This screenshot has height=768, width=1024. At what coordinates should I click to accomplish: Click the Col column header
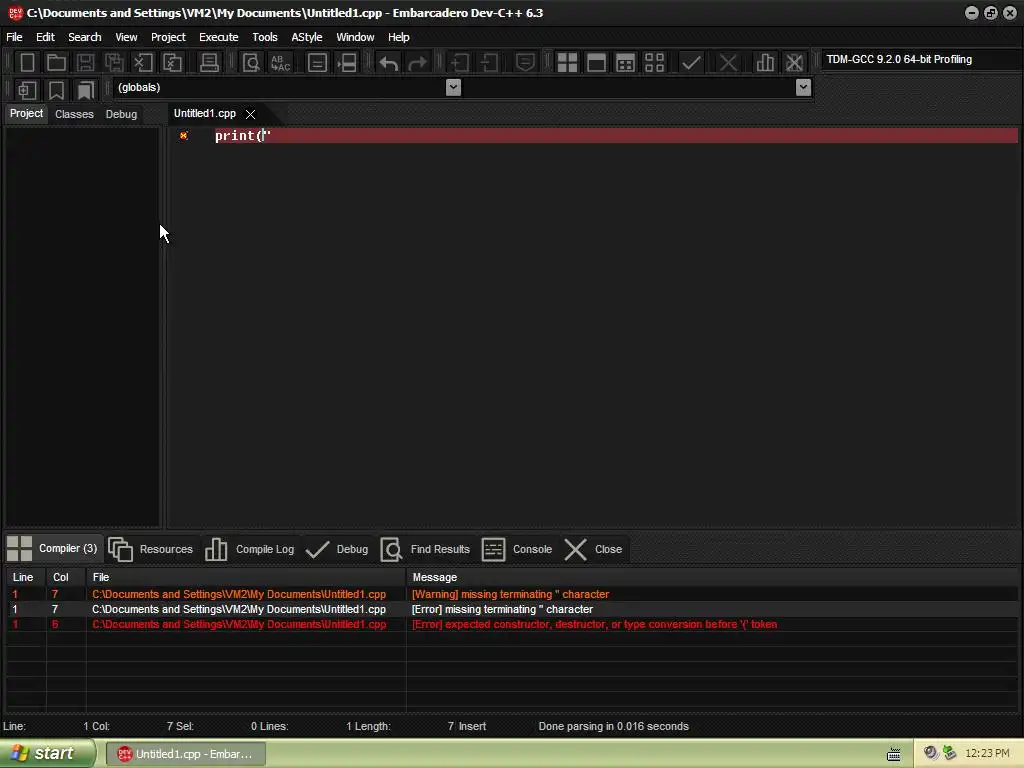[66, 577]
